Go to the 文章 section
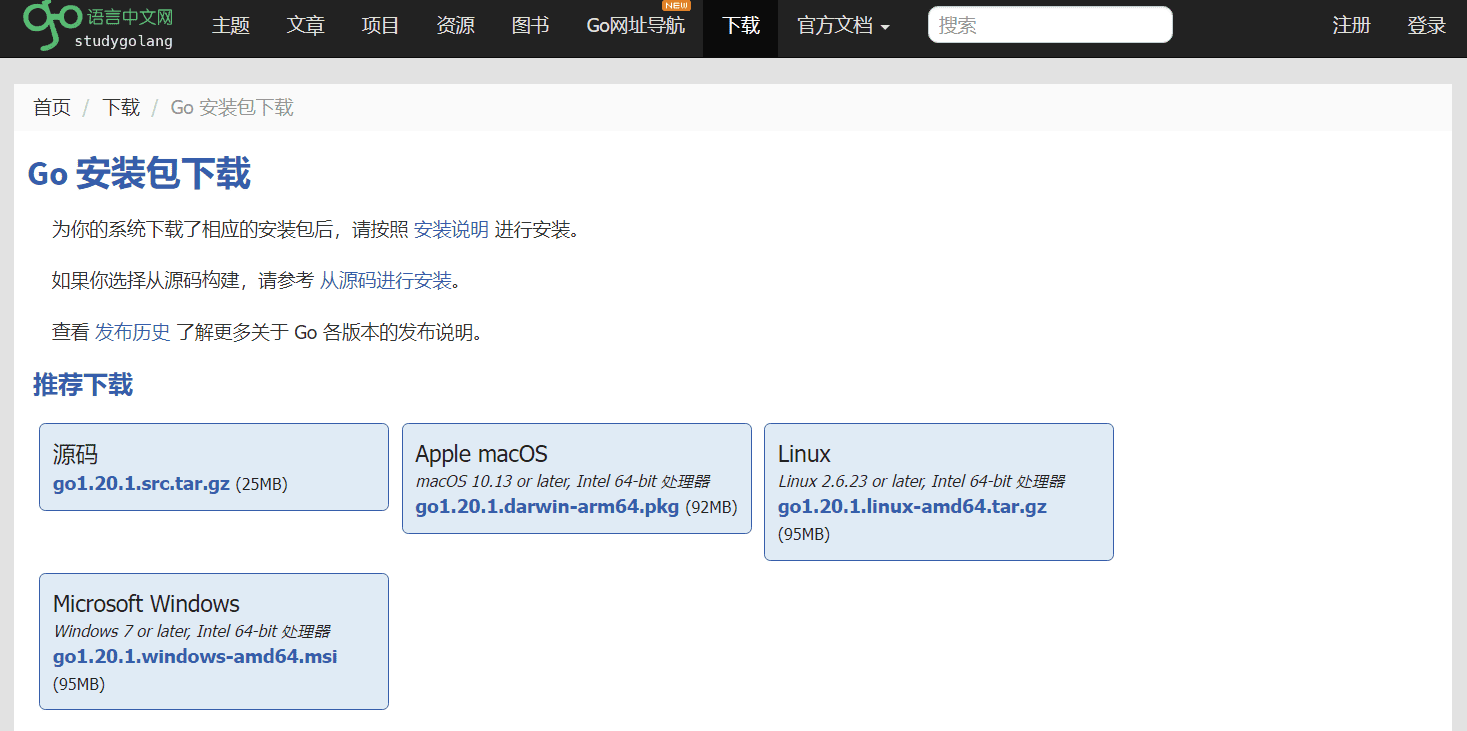 point(305,26)
